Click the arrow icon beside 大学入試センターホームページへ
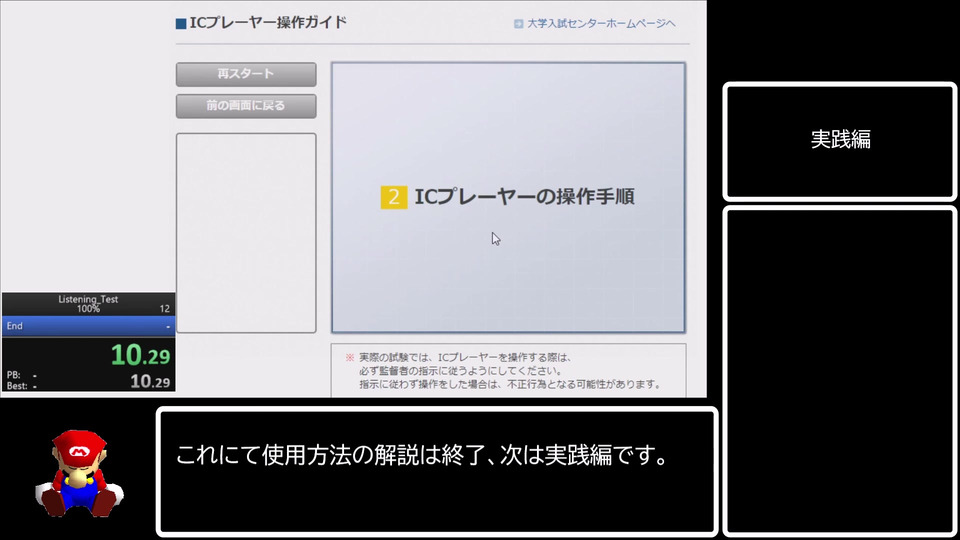Image resolution: width=960 pixels, height=540 pixels. tap(519, 23)
